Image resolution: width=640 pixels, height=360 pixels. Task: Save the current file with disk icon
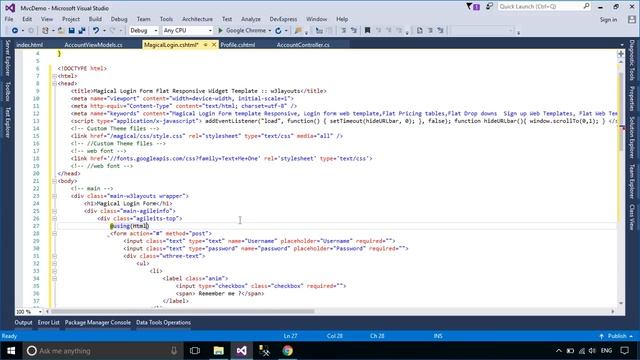(x=71, y=31)
